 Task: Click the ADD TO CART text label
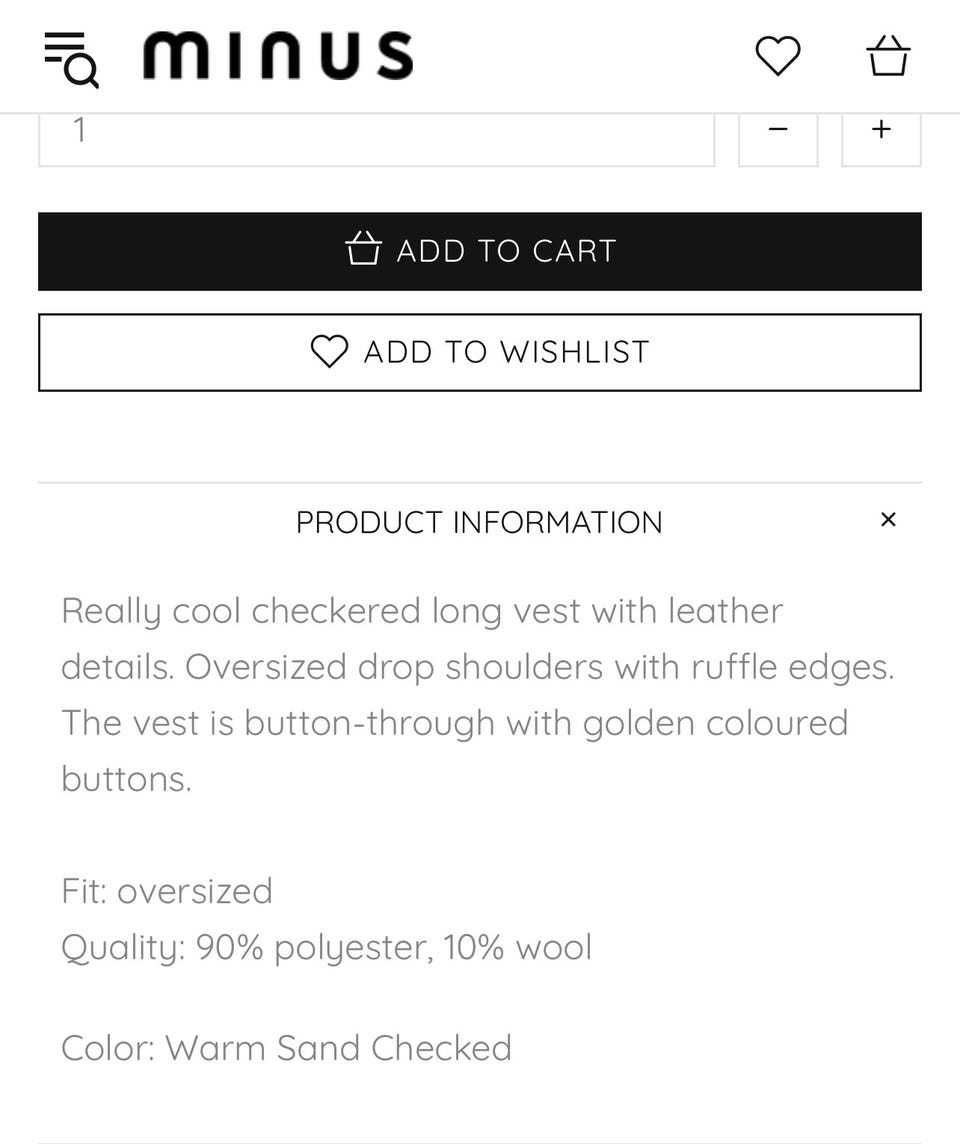pyautogui.click(x=506, y=251)
